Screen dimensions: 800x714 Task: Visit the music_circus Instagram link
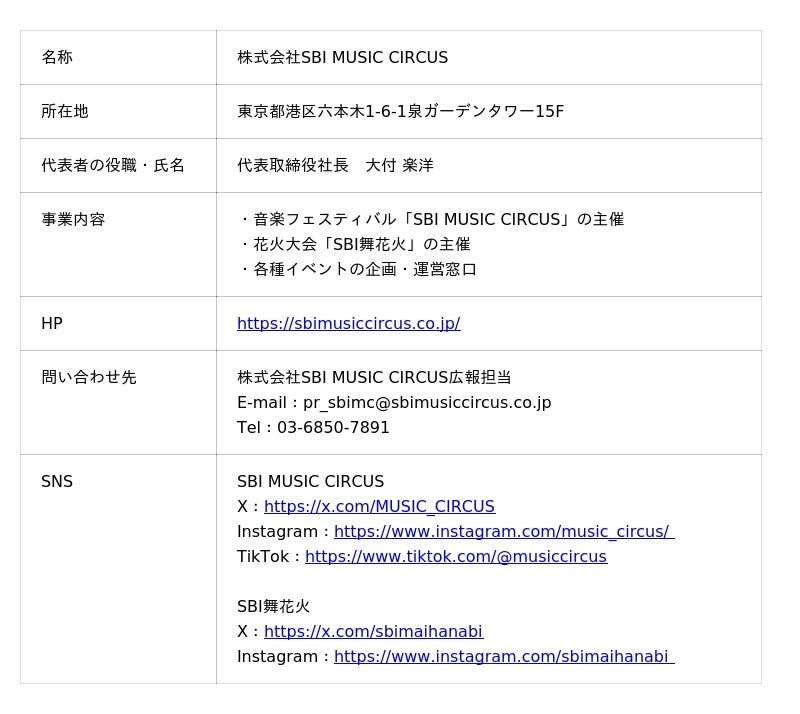(503, 532)
